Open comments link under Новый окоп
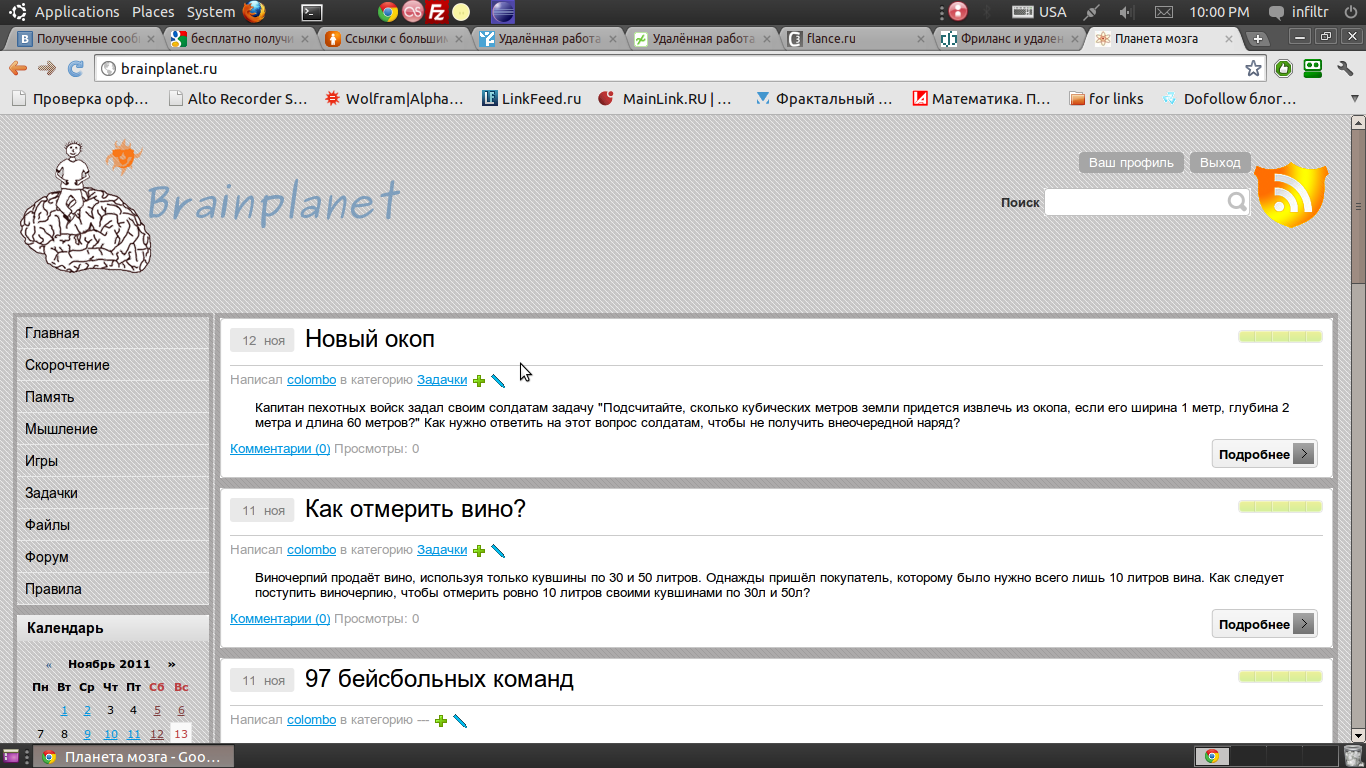 coord(280,449)
